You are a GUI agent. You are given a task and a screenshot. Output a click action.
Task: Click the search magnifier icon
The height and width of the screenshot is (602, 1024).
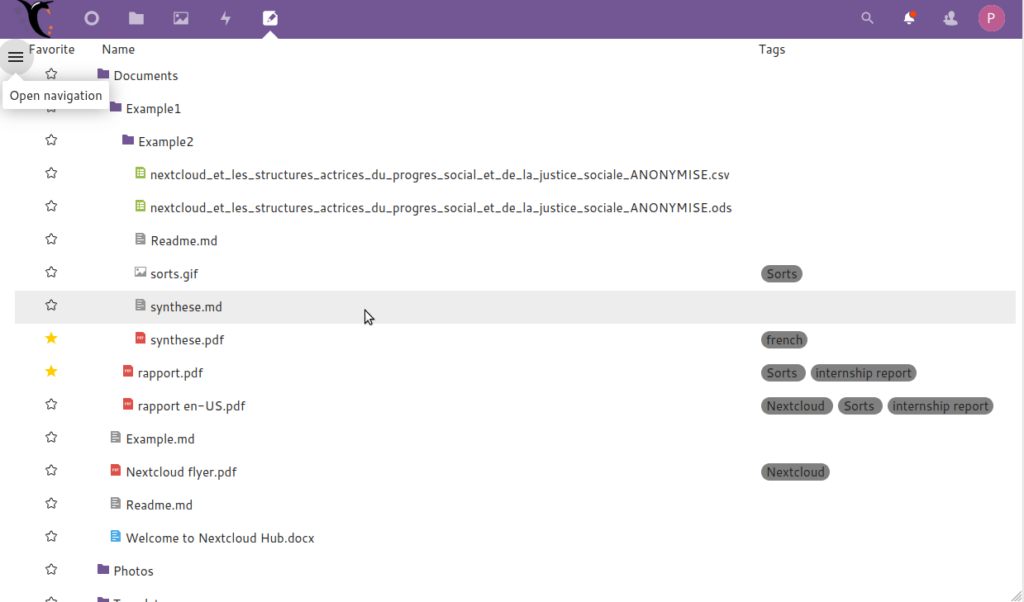click(x=867, y=18)
